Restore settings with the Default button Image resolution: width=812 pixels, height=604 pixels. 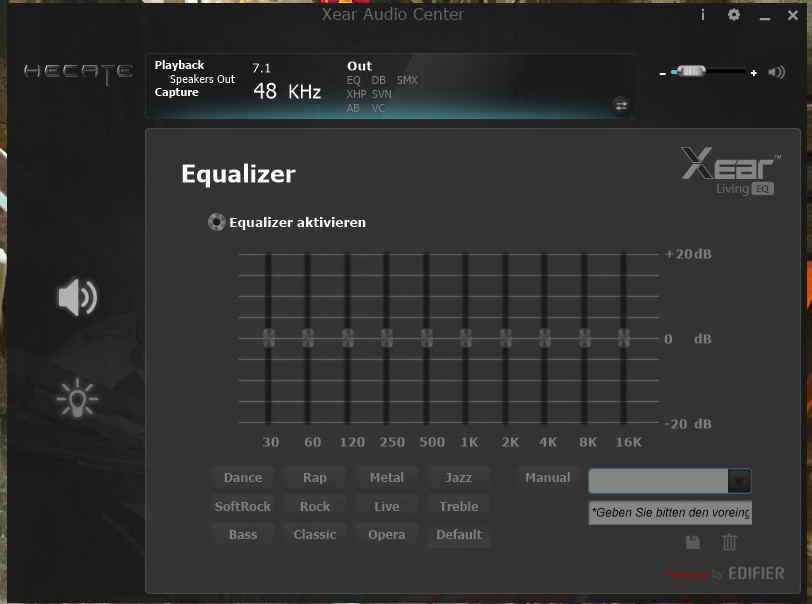459,534
